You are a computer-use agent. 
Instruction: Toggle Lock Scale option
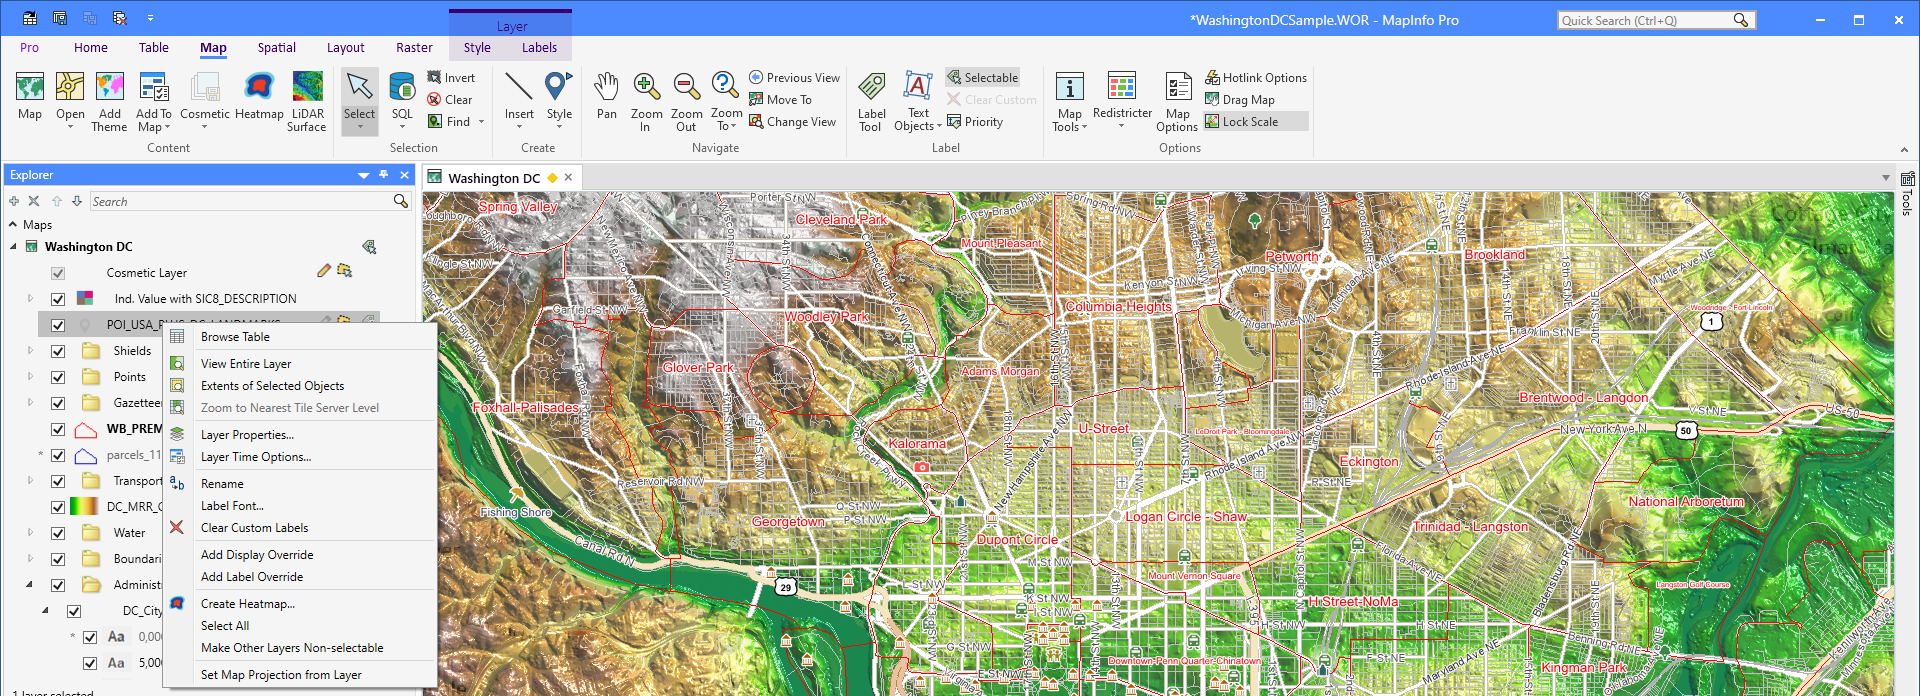point(1256,121)
